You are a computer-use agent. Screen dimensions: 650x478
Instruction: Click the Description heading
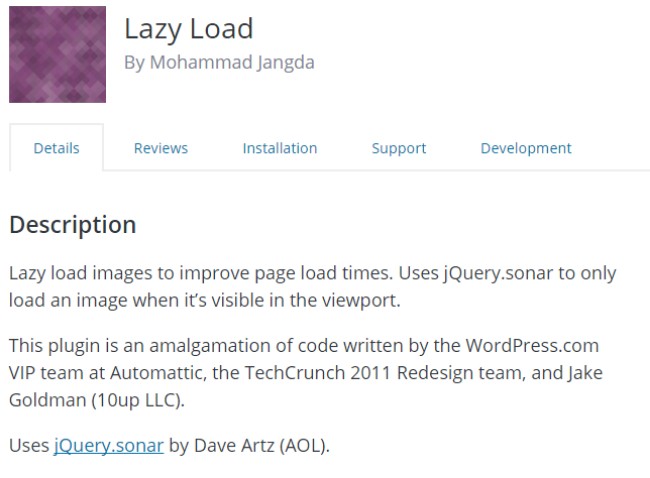pos(73,225)
